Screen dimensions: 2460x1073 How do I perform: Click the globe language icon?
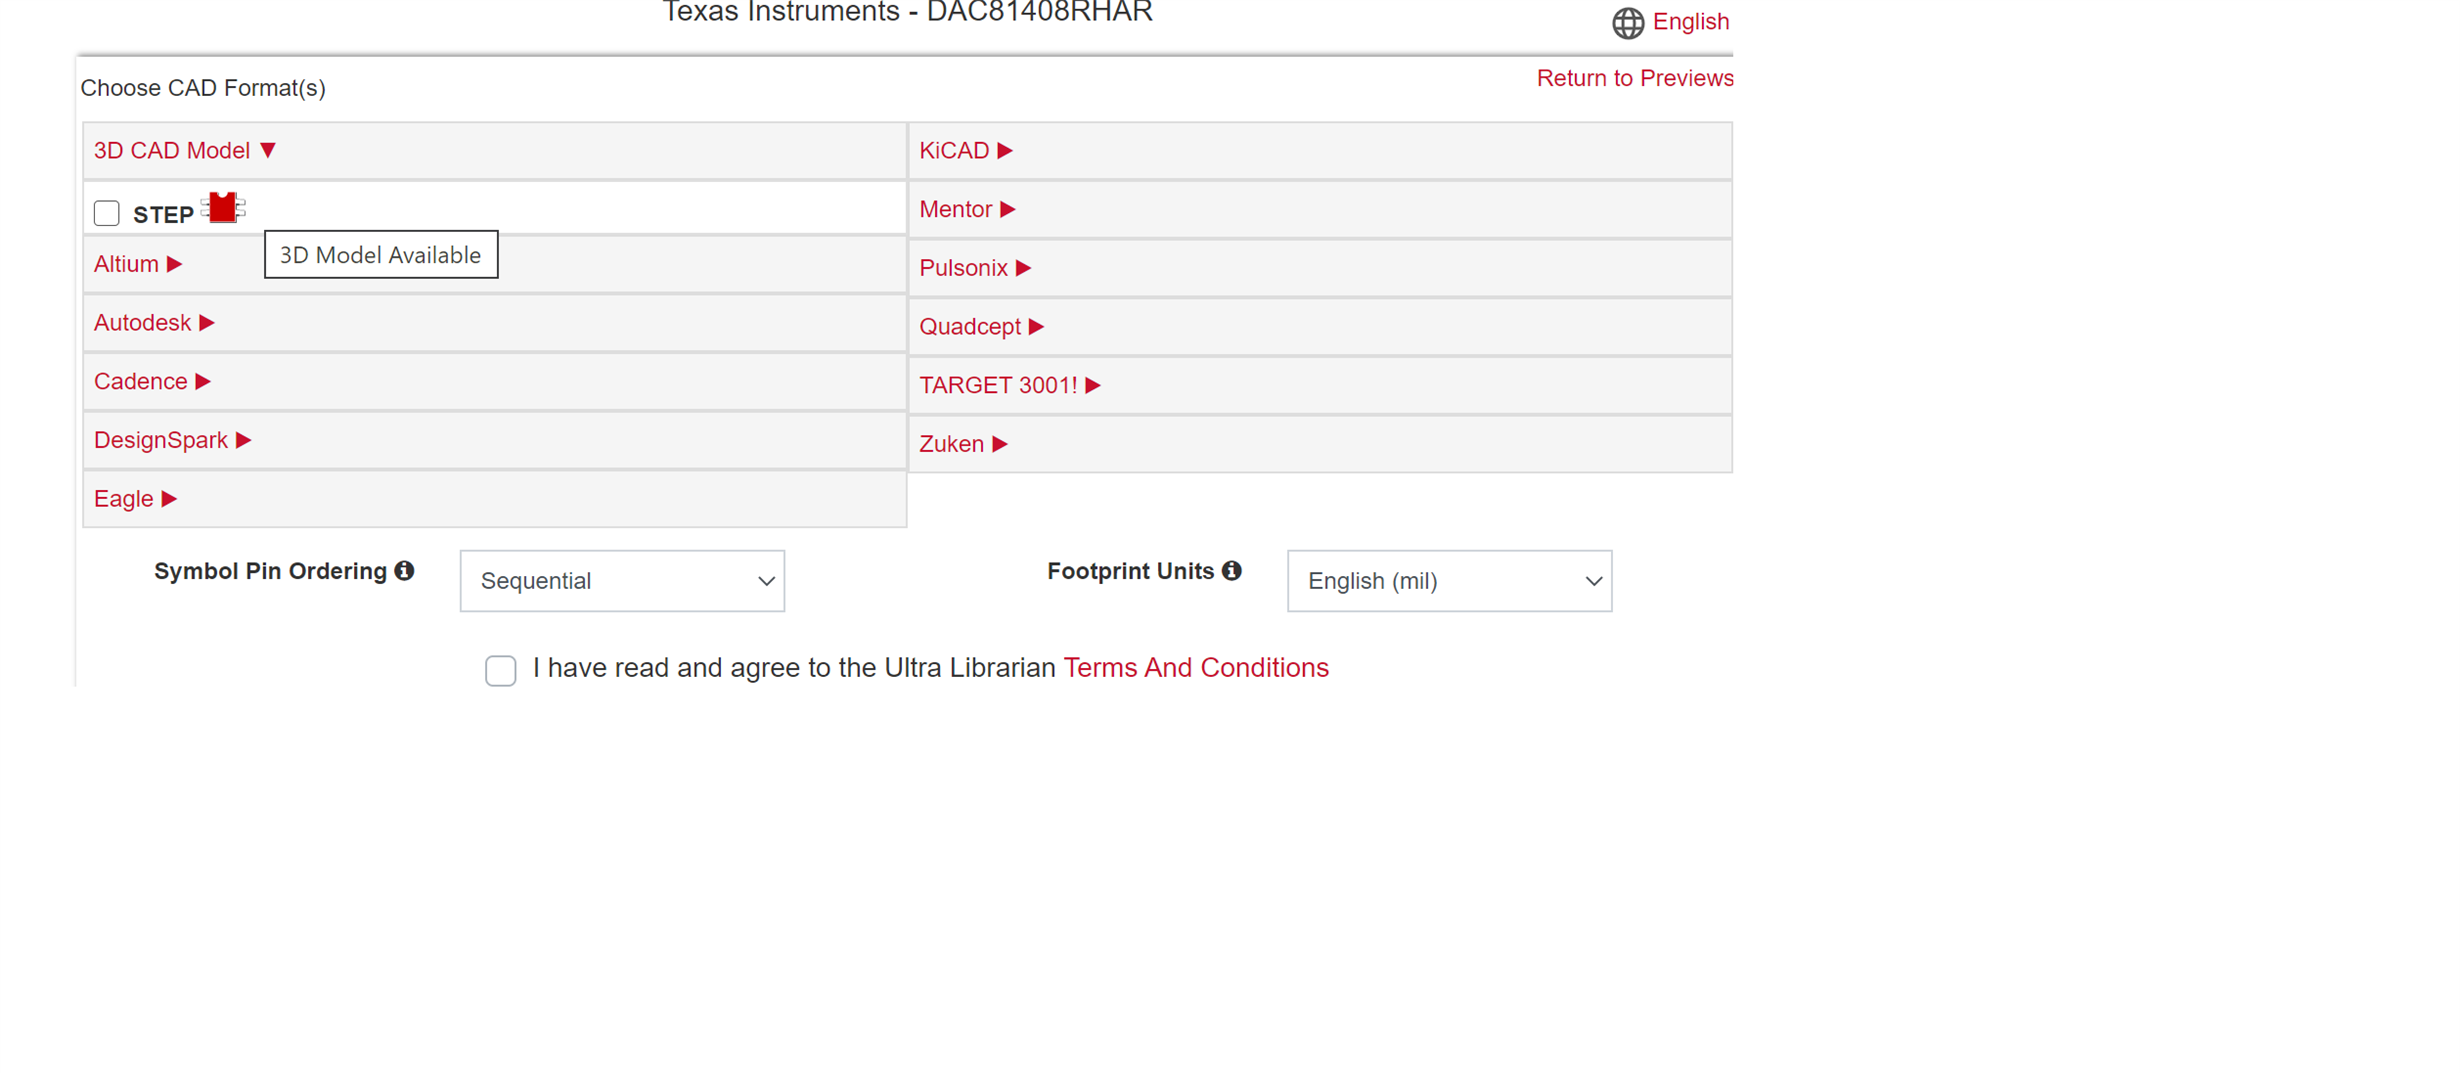[x=1627, y=22]
